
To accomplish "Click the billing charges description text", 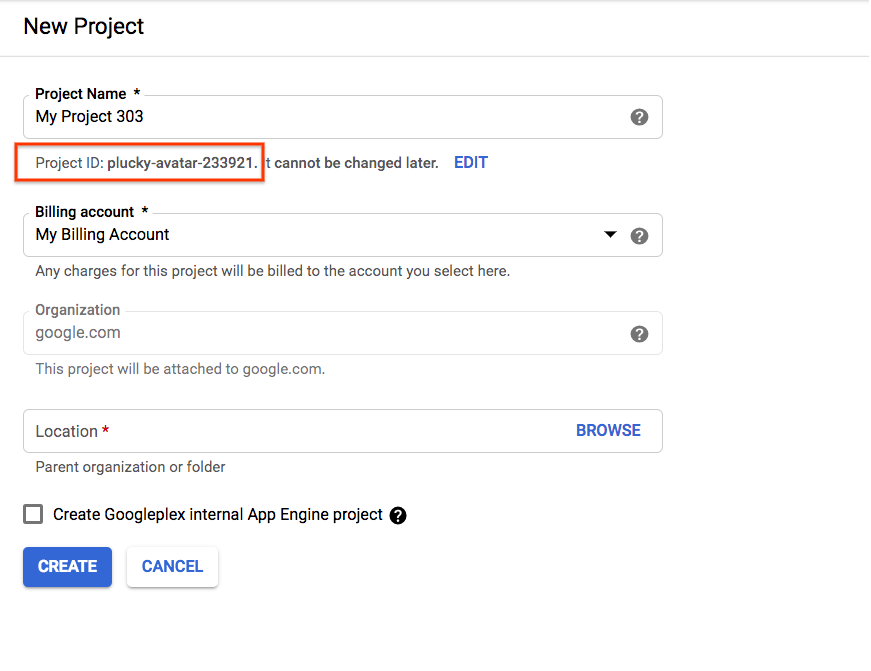I will click(x=272, y=271).
